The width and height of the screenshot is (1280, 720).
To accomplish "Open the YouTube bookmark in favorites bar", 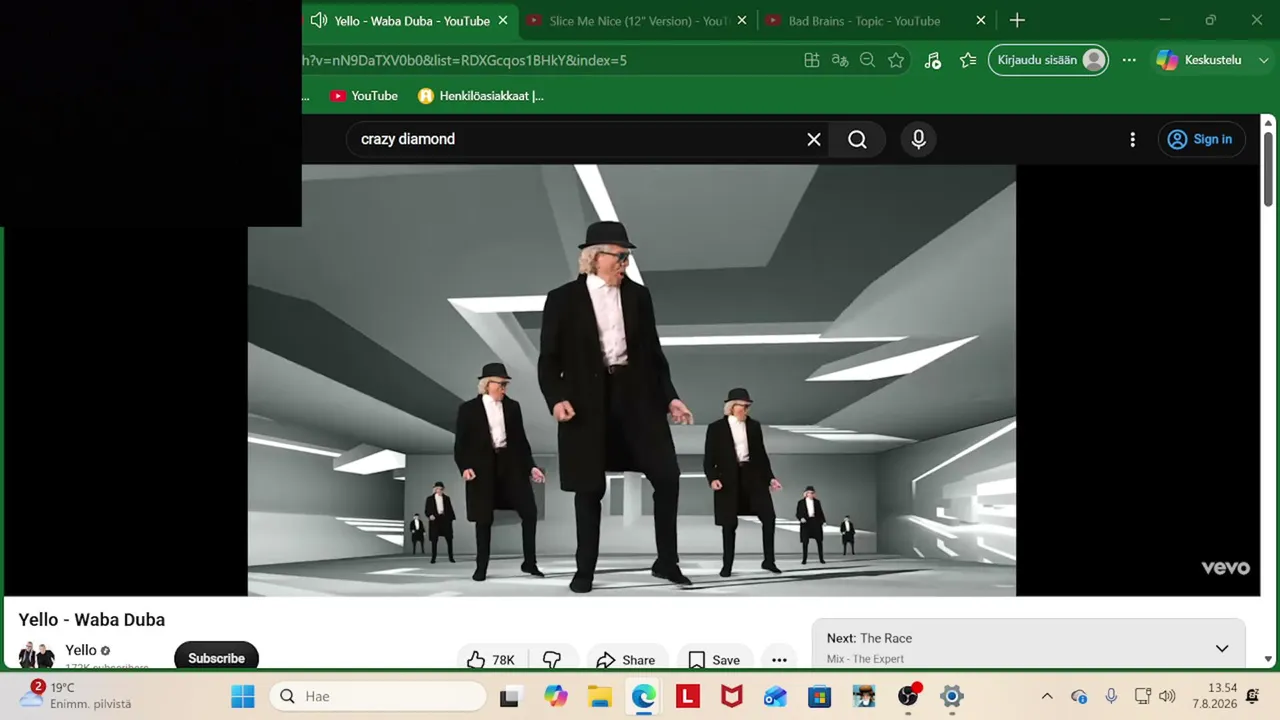I will pos(364,96).
